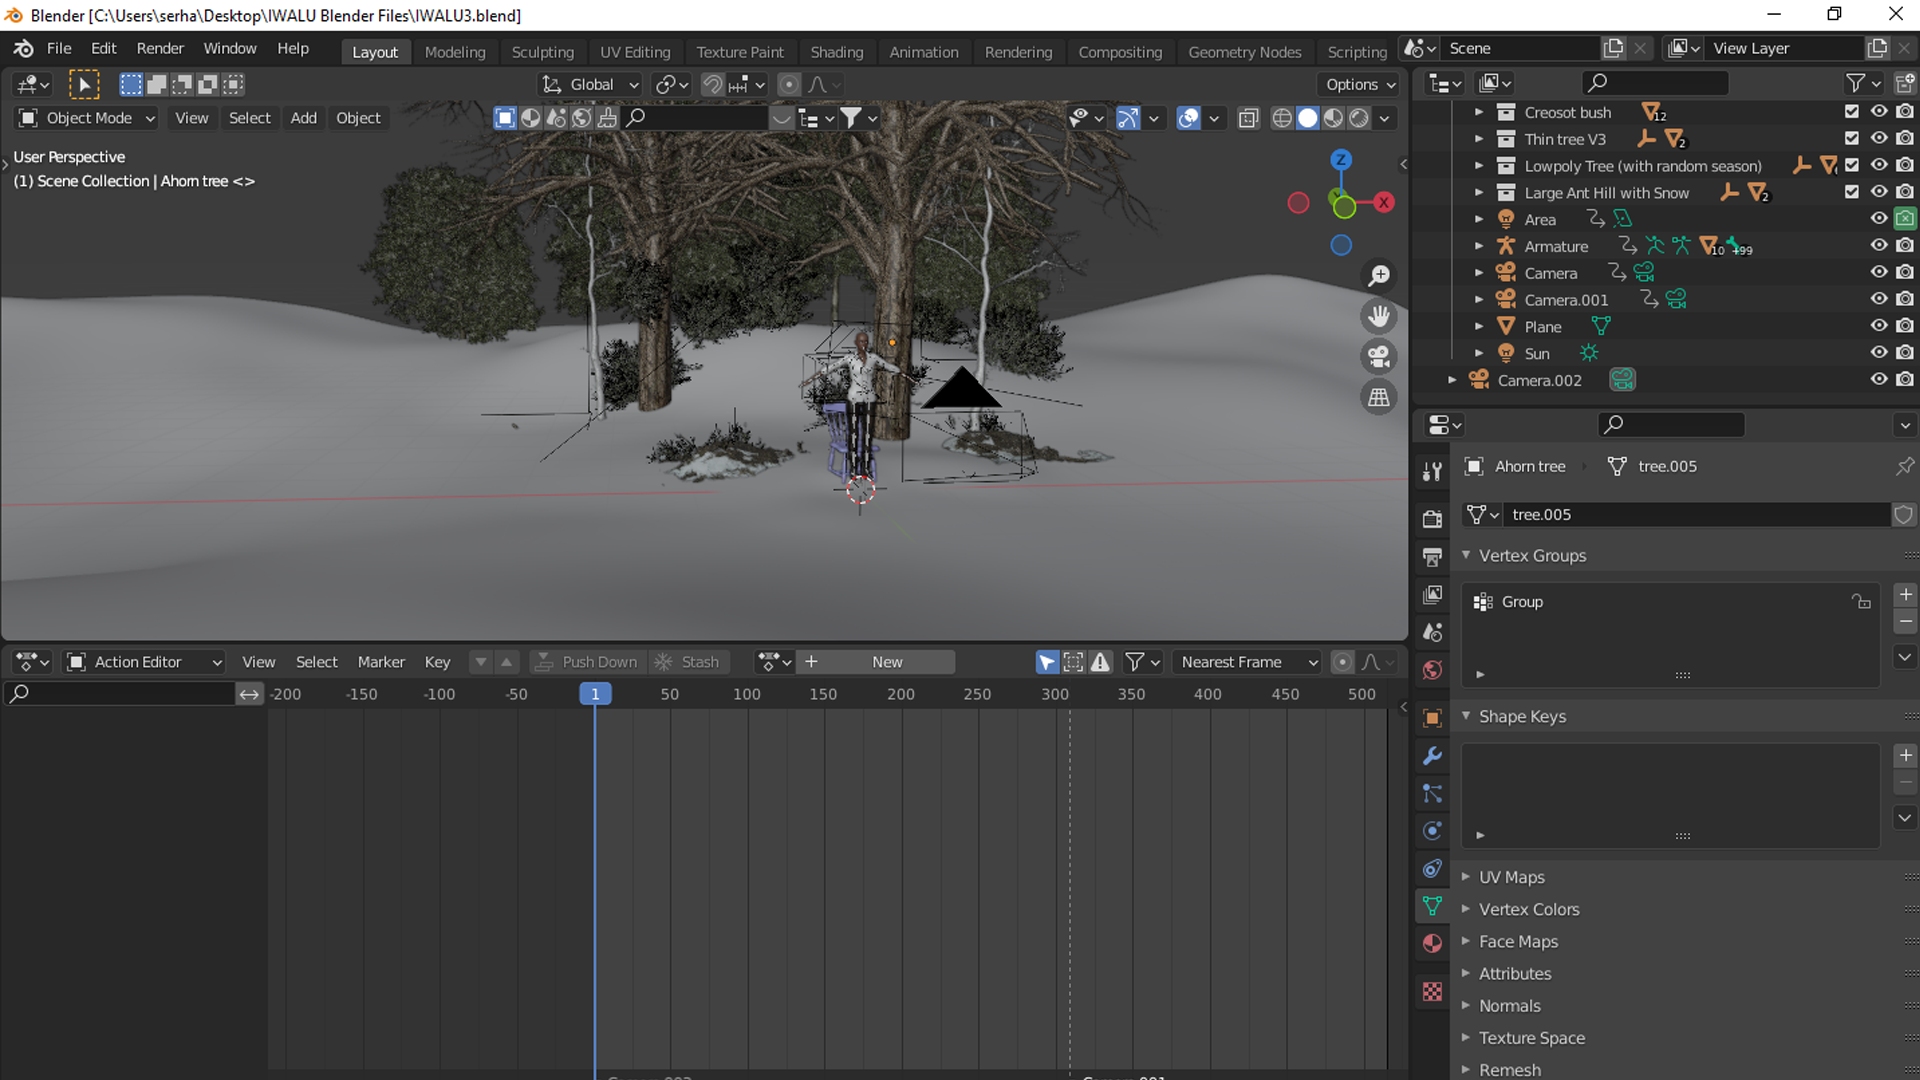Open the vertex group specials dropdown
This screenshot has width=1920, height=1080.
coord(1905,657)
